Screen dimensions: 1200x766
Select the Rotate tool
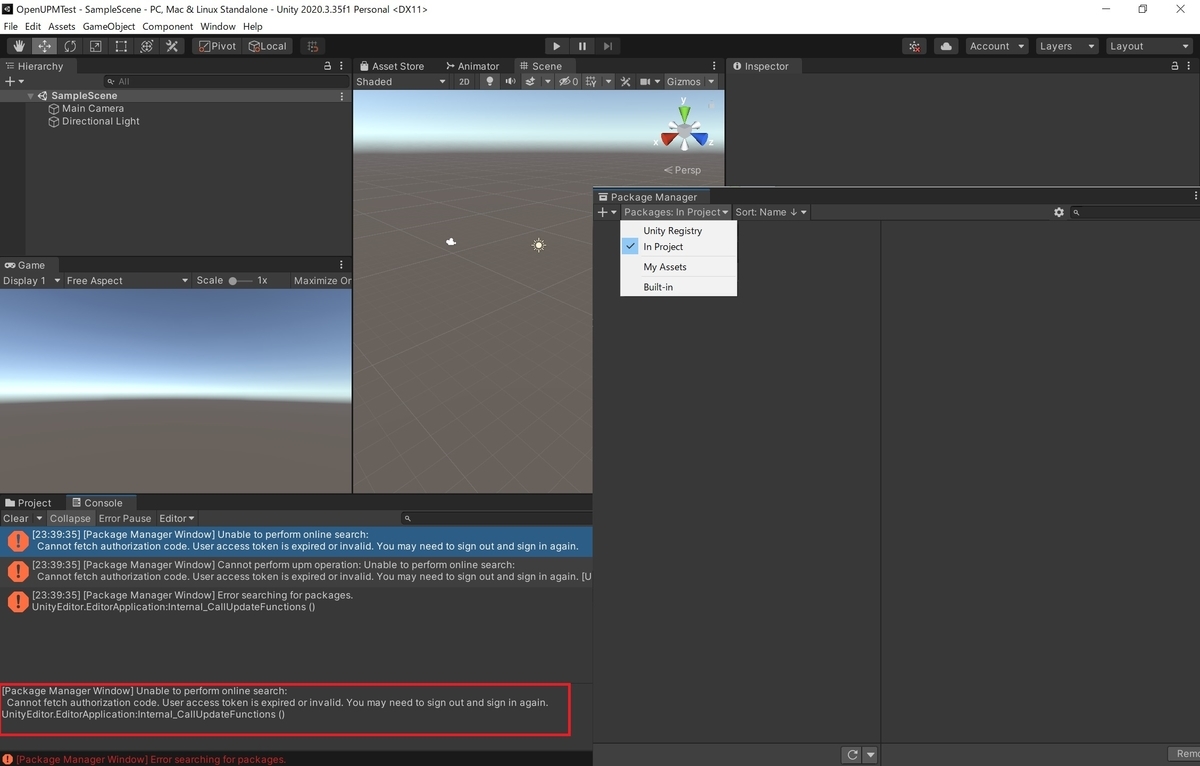(69, 46)
